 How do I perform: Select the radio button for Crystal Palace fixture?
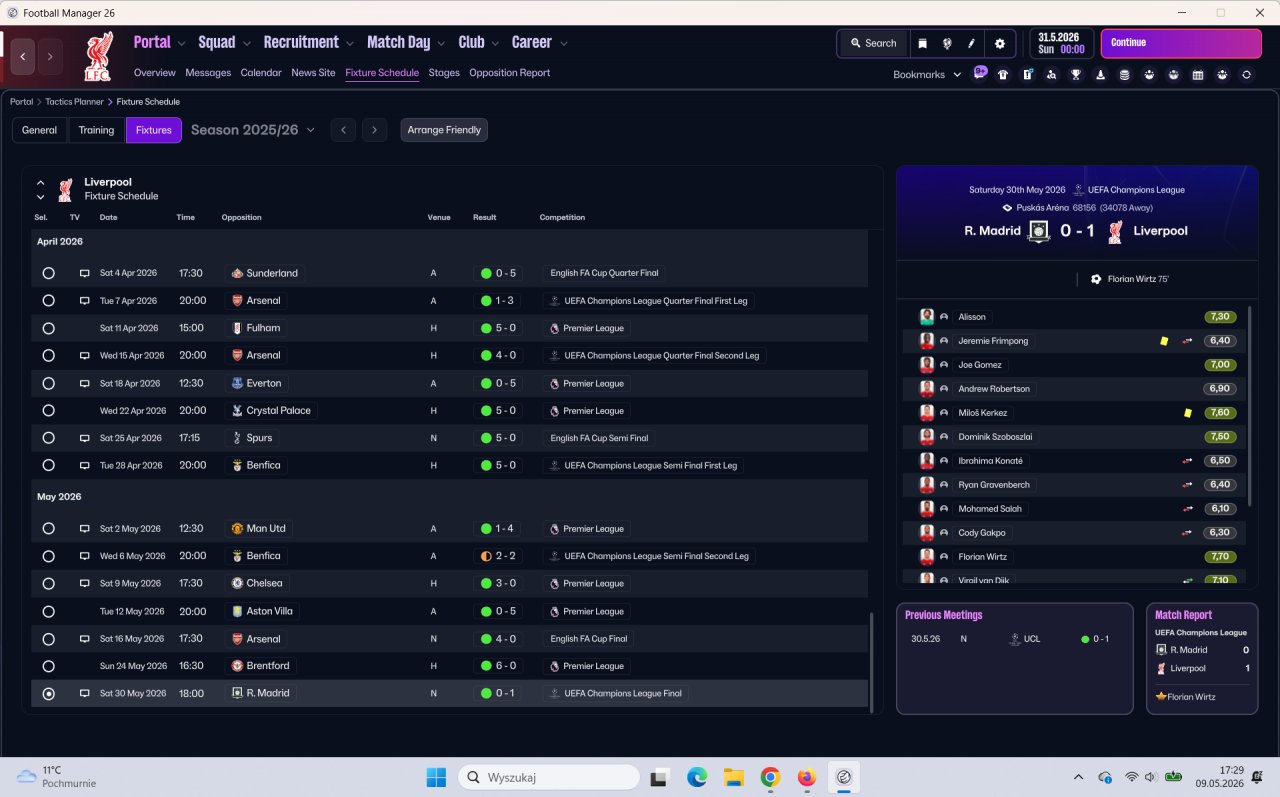click(49, 410)
